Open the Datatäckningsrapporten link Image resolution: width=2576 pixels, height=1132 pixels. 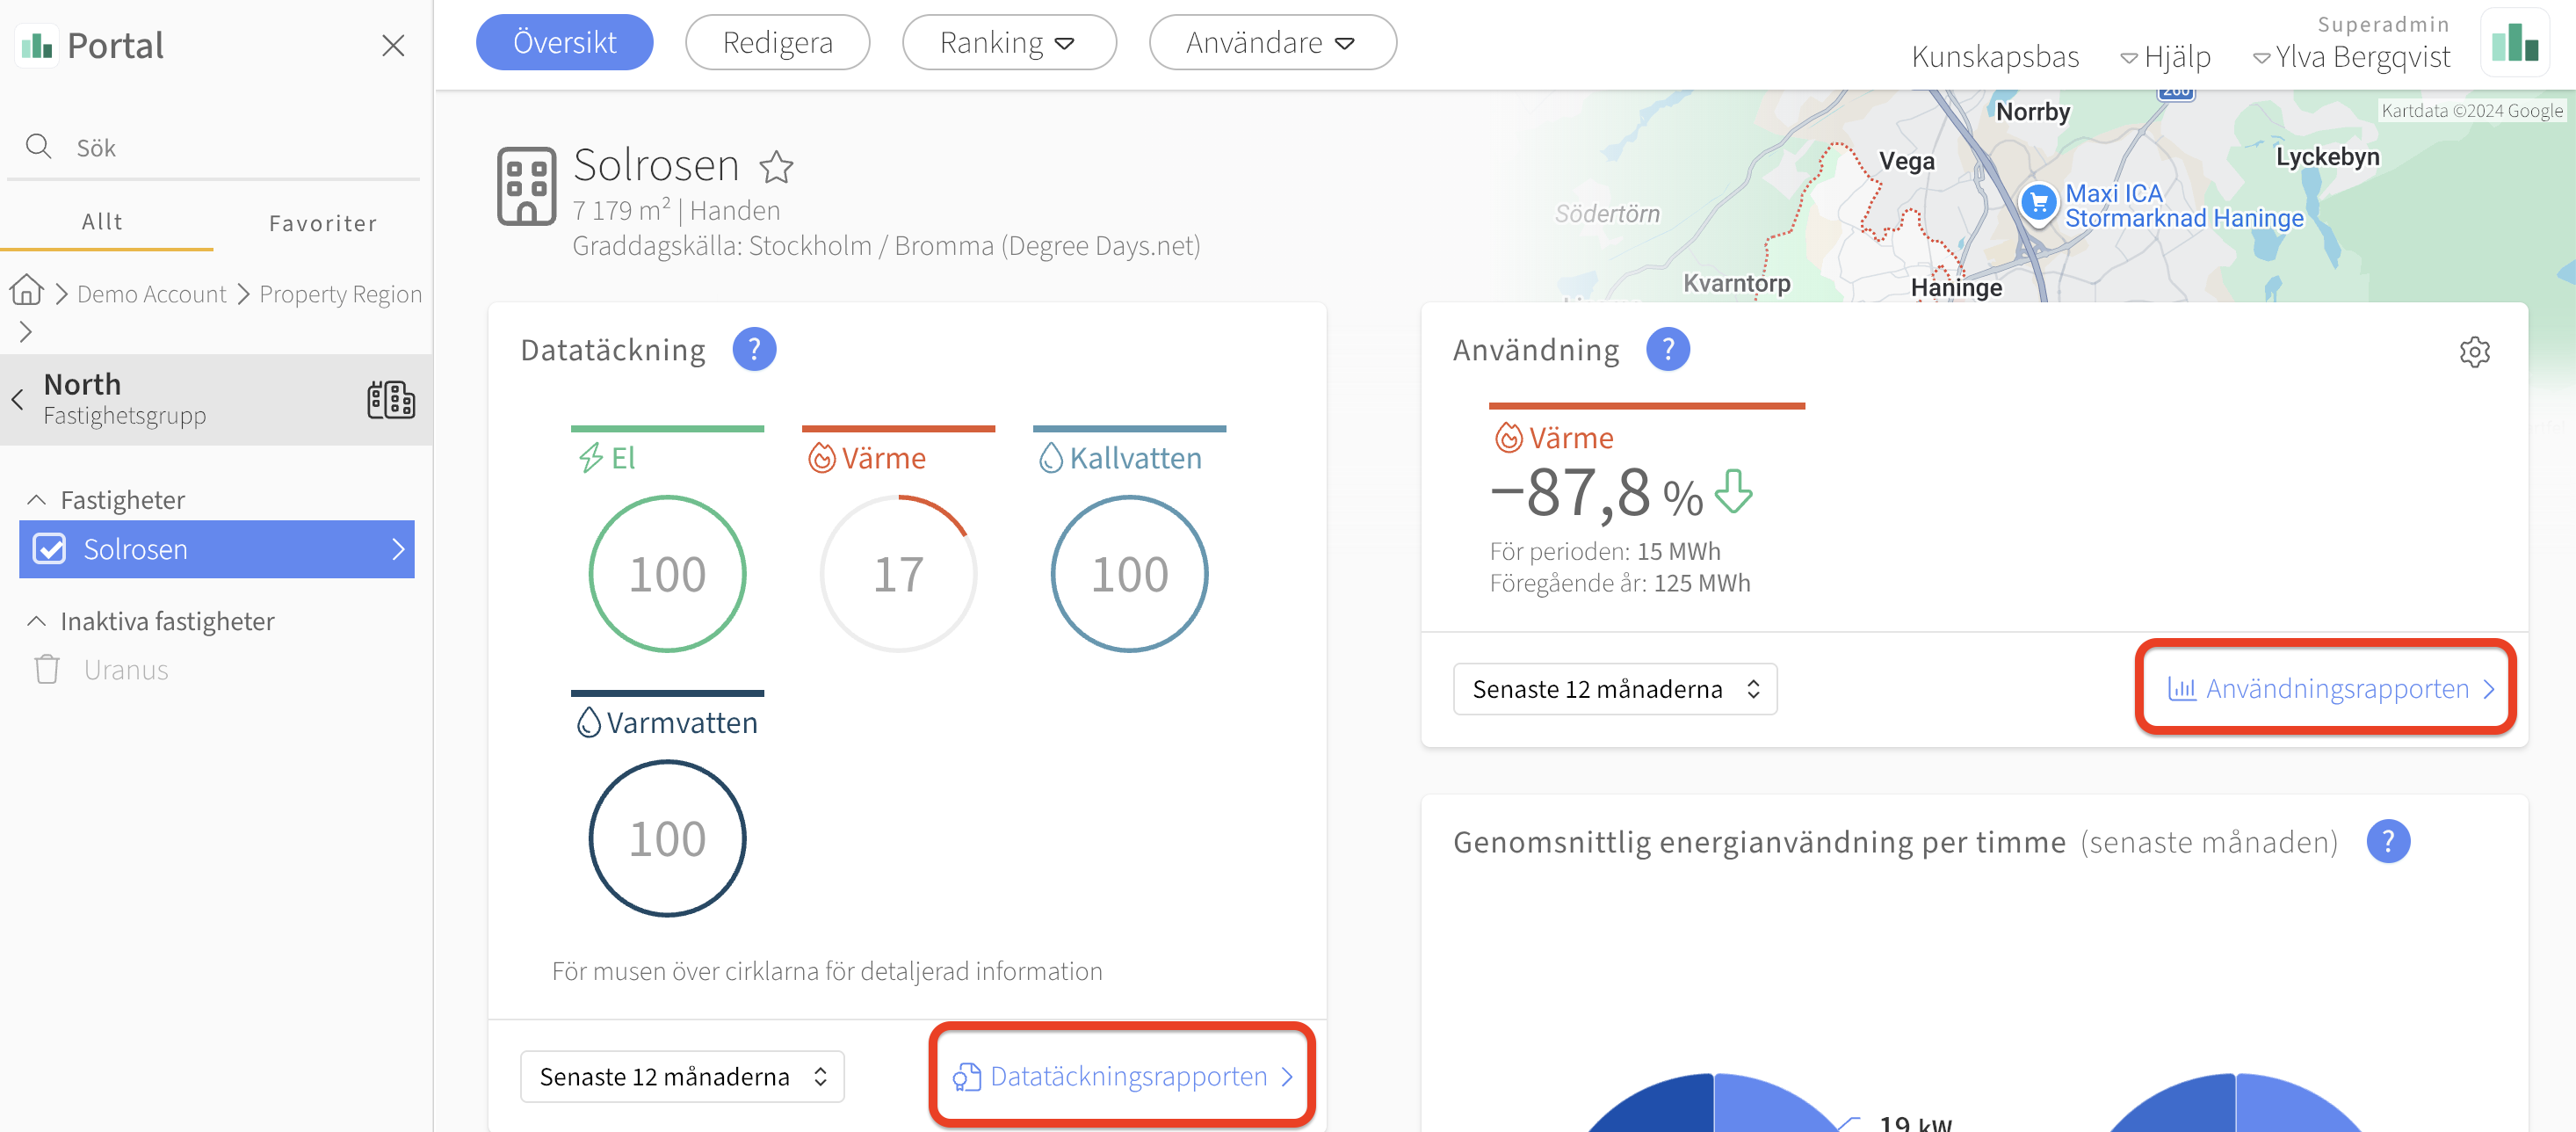1122,1076
